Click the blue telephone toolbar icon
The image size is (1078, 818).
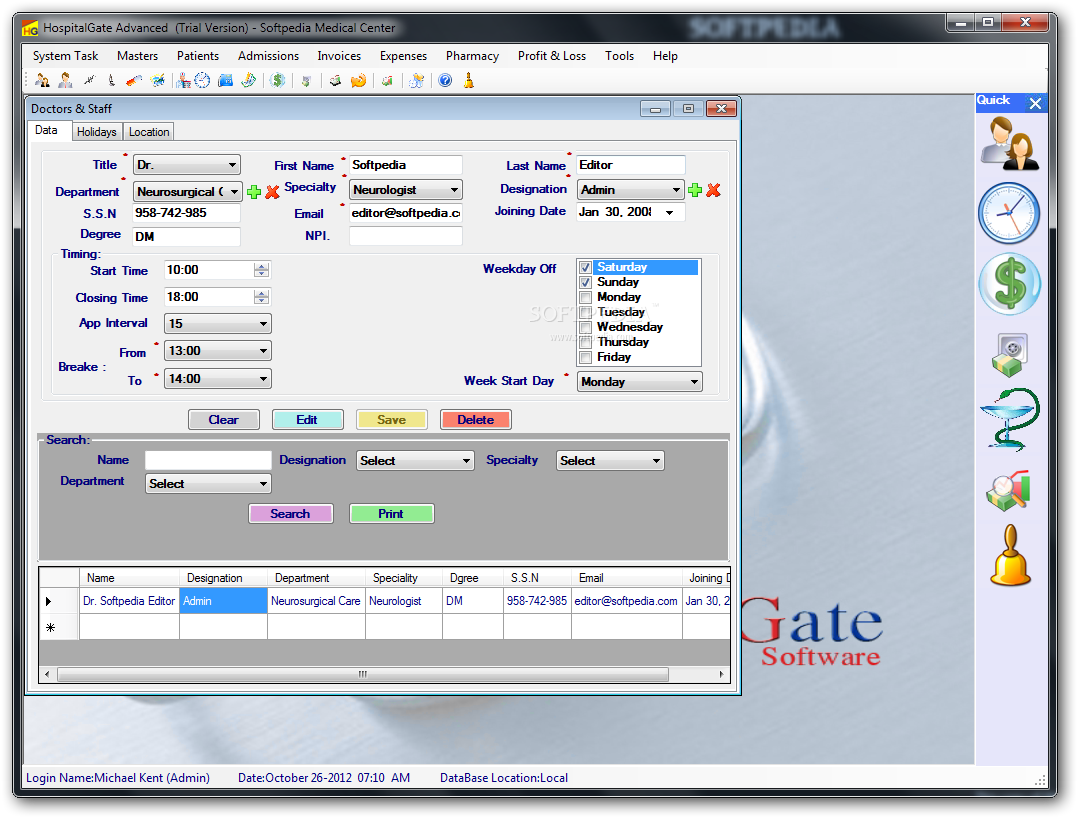coord(226,80)
